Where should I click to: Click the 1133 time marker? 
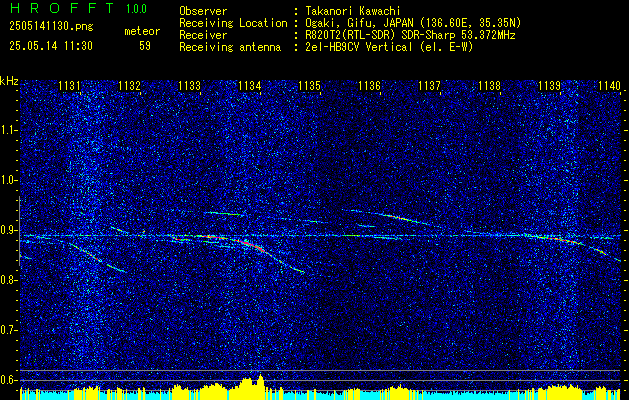tap(189, 86)
